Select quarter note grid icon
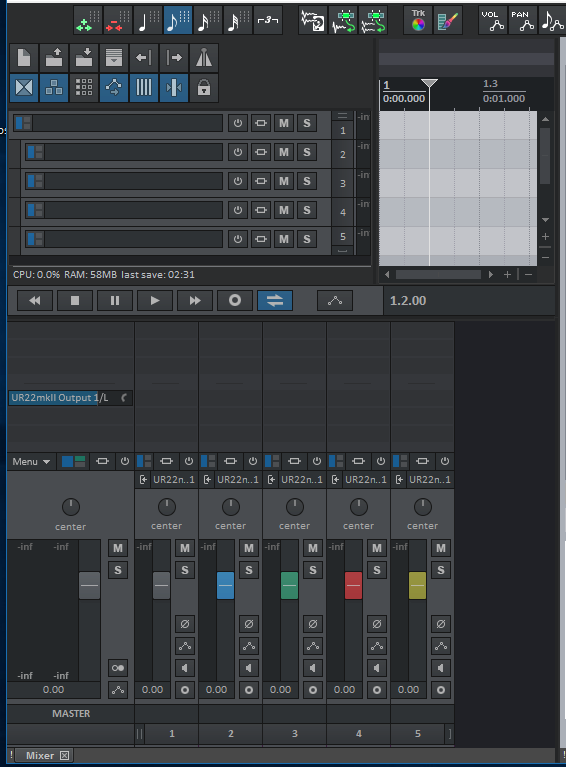 click(x=147, y=21)
